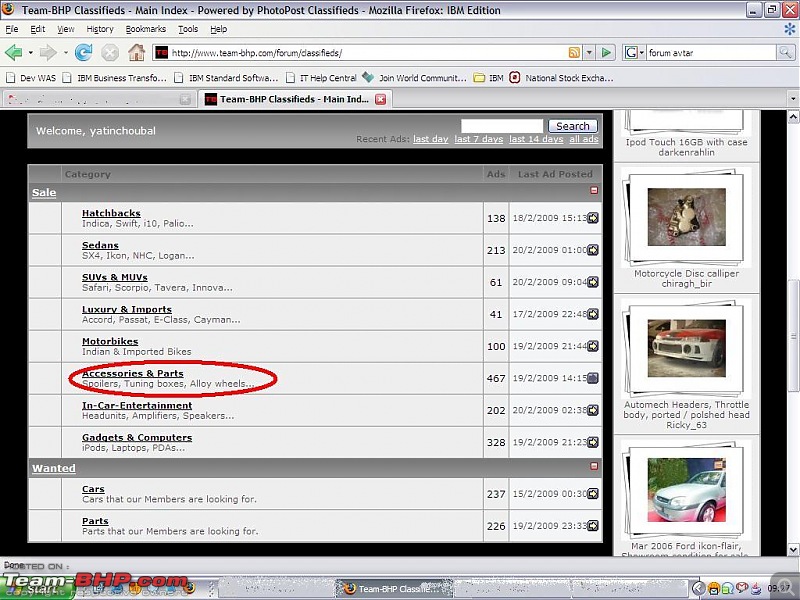Viewport: 800px width, 600px height.
Task: Click the Forward navigation arrow
Action: (48, 52)
